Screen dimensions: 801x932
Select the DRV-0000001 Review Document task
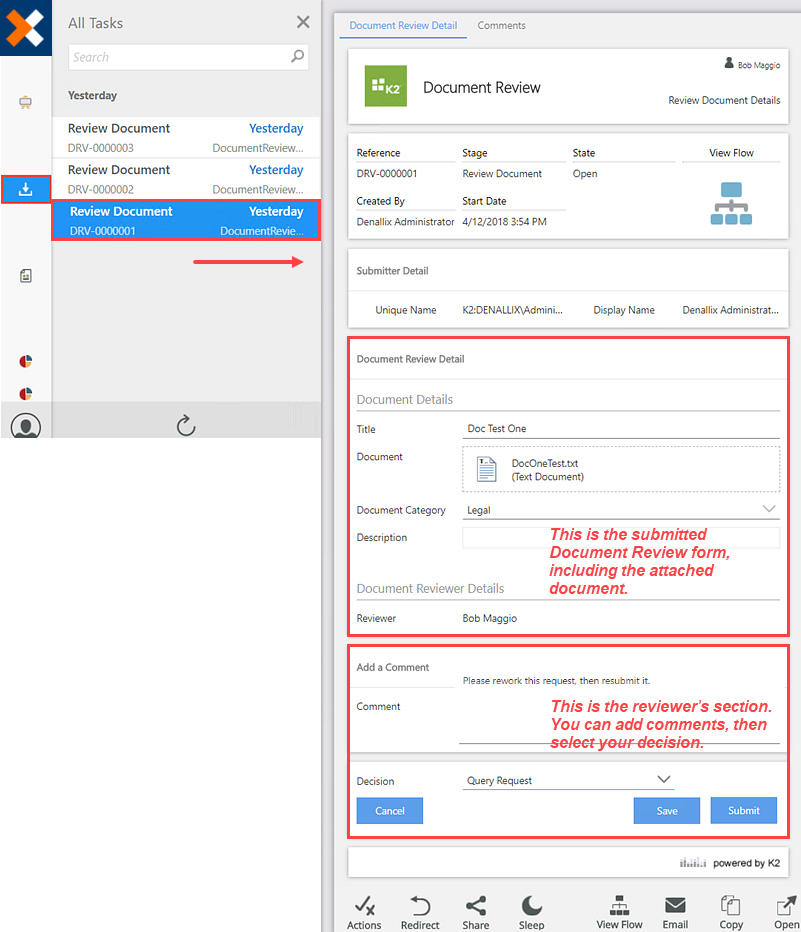pyautogui.click(x=186, y=221)
